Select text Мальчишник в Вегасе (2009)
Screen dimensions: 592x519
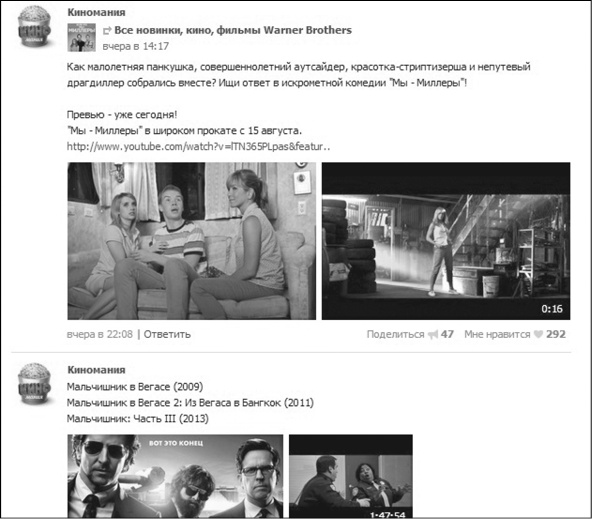(135, 387)
